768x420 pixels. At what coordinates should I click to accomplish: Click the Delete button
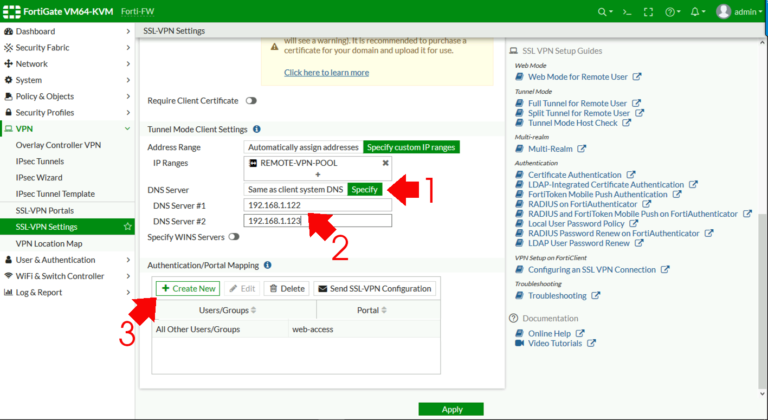pos(287,288)
